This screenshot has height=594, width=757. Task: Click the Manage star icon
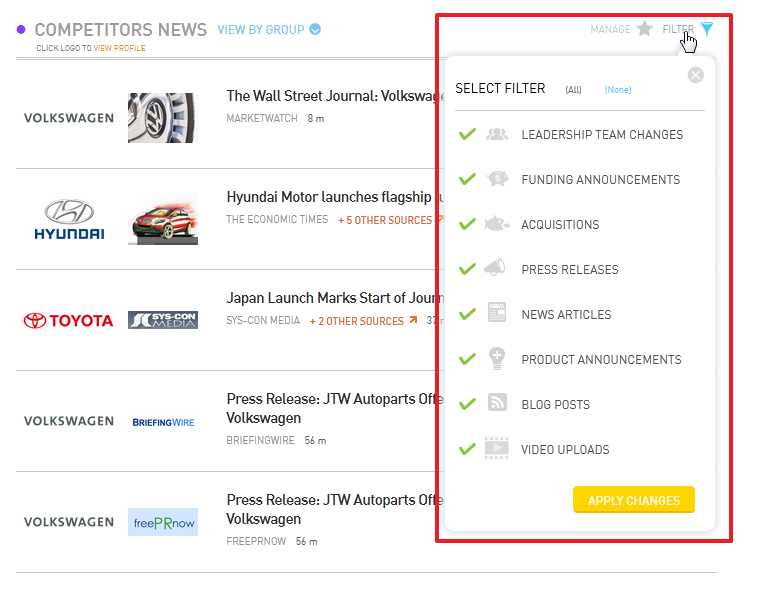click(645, 29)
